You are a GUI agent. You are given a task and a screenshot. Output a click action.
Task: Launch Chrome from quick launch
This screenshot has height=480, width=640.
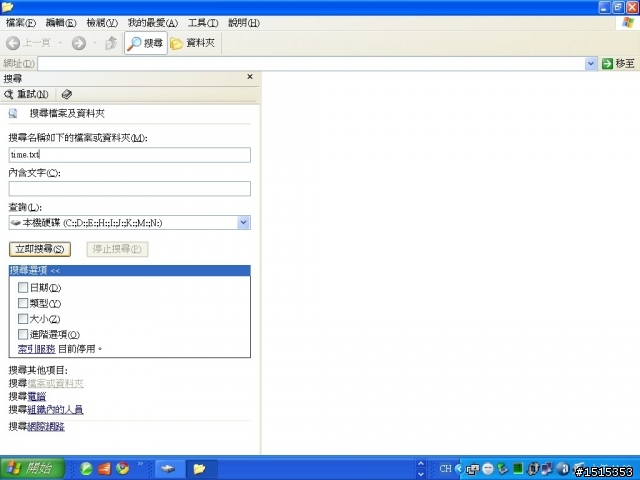[x=122, y=469]
